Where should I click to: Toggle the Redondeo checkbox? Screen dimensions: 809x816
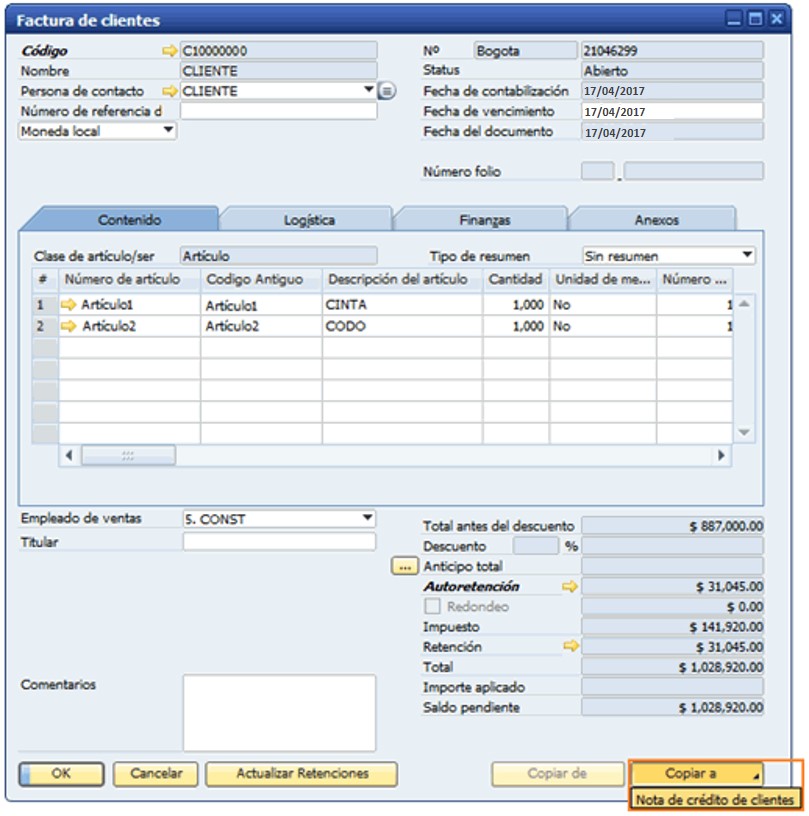432,607
